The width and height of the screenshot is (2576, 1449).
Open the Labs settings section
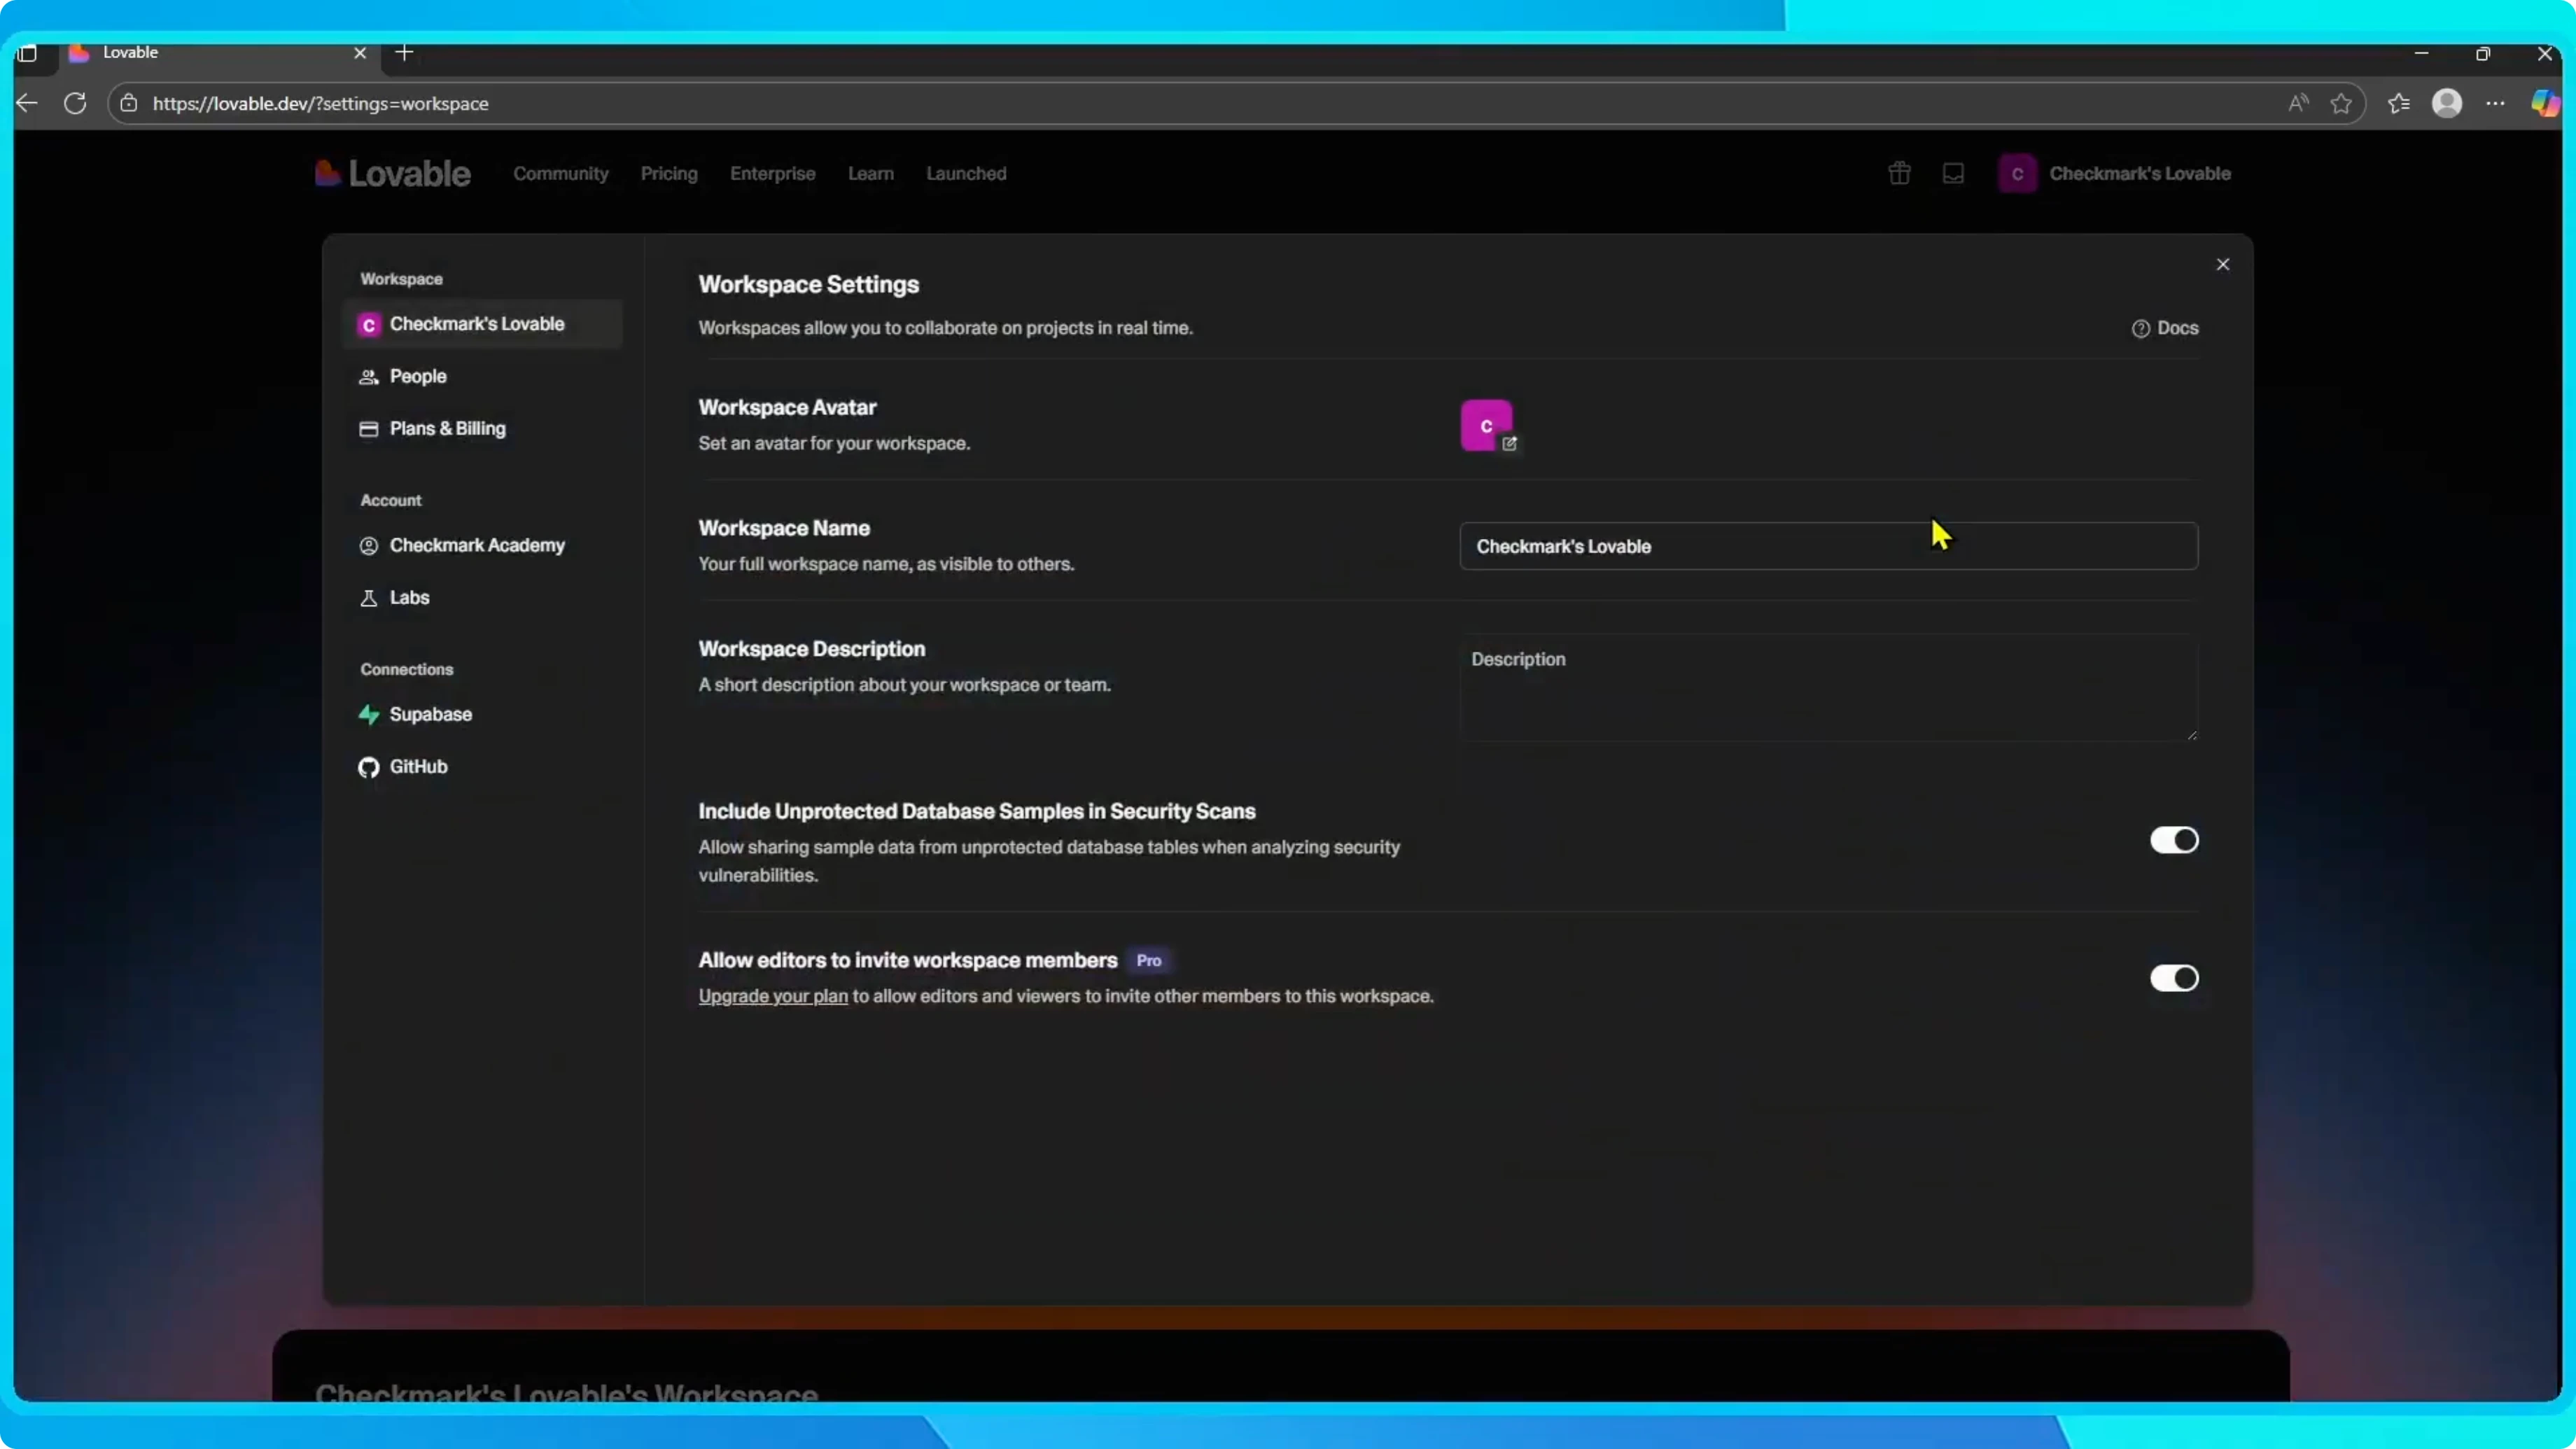point(482,597)
